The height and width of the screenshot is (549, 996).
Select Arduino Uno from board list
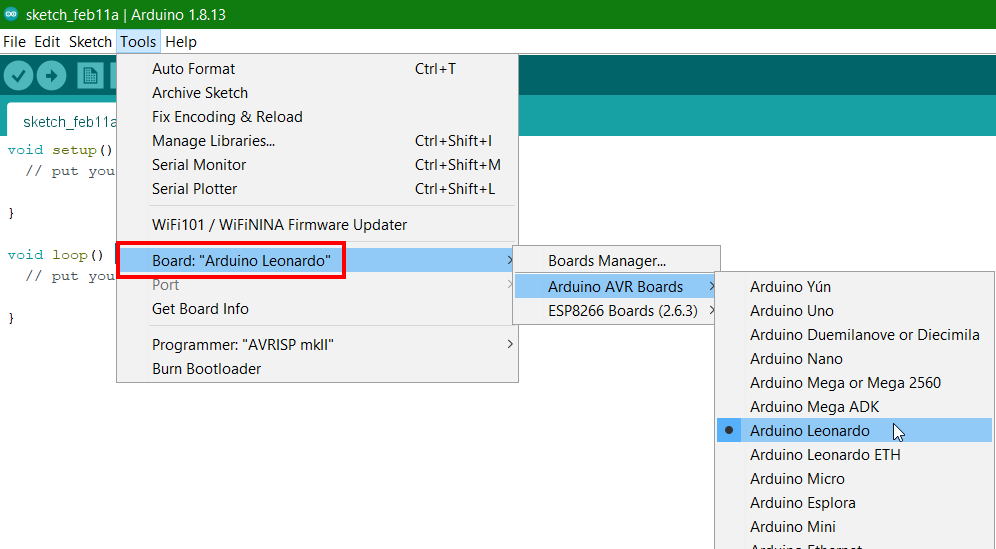click(x=792, y=311)
